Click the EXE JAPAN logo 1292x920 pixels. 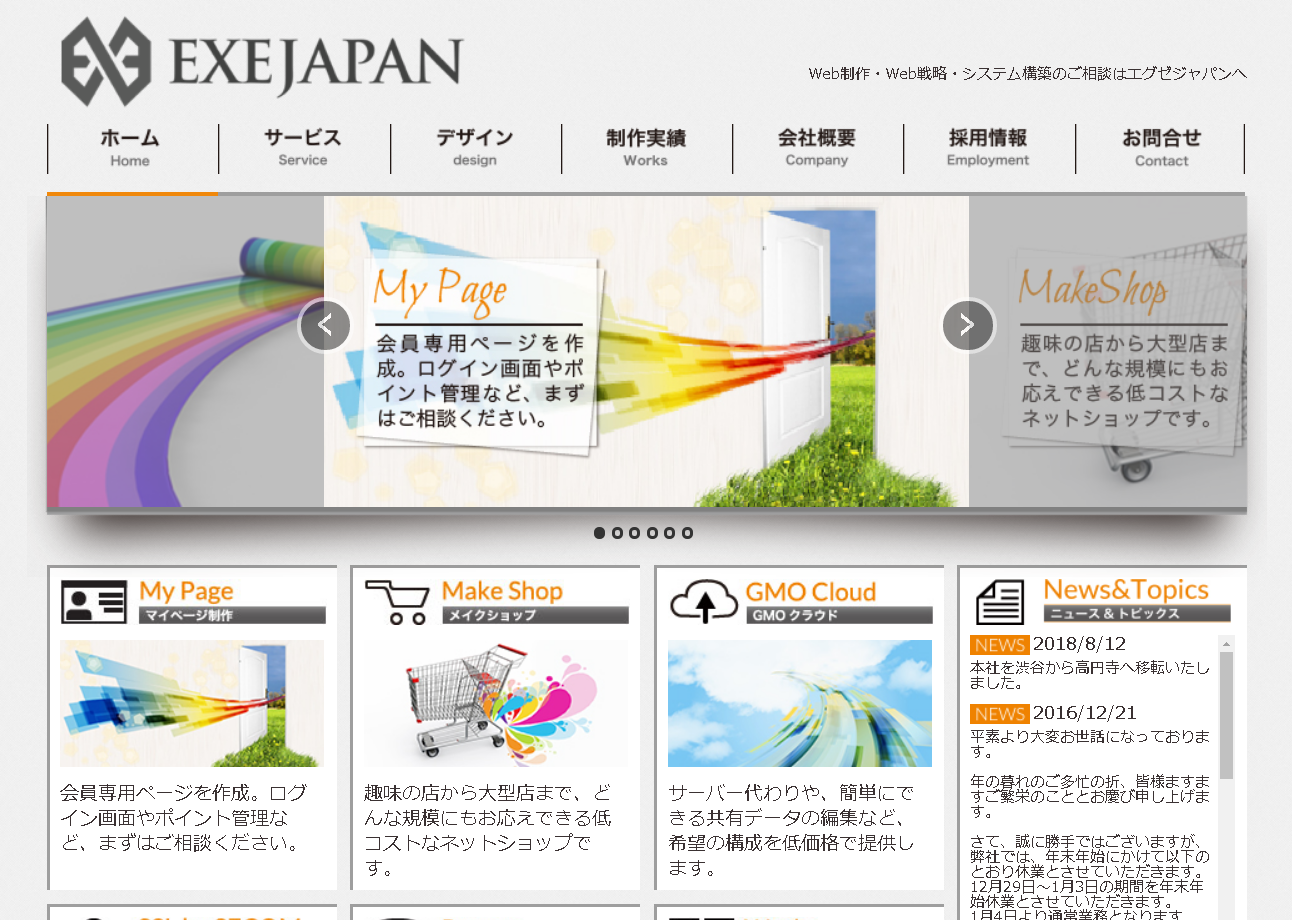262,62
